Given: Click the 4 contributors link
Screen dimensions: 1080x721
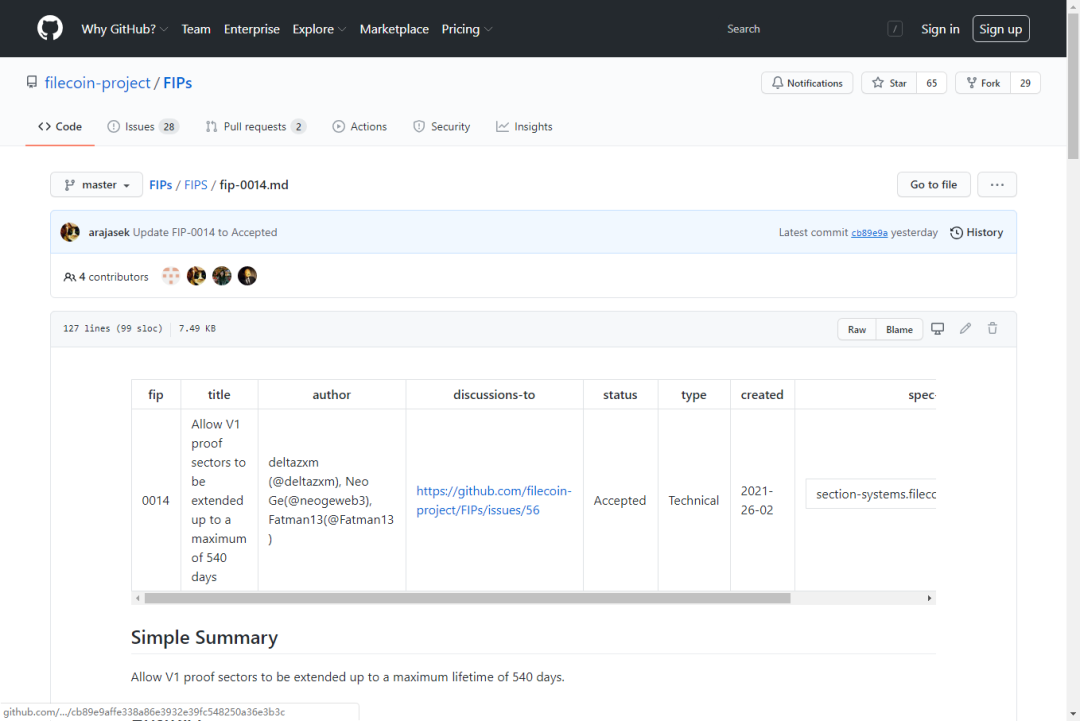Looking at the screenshot, I should click(x=106, y=277).
